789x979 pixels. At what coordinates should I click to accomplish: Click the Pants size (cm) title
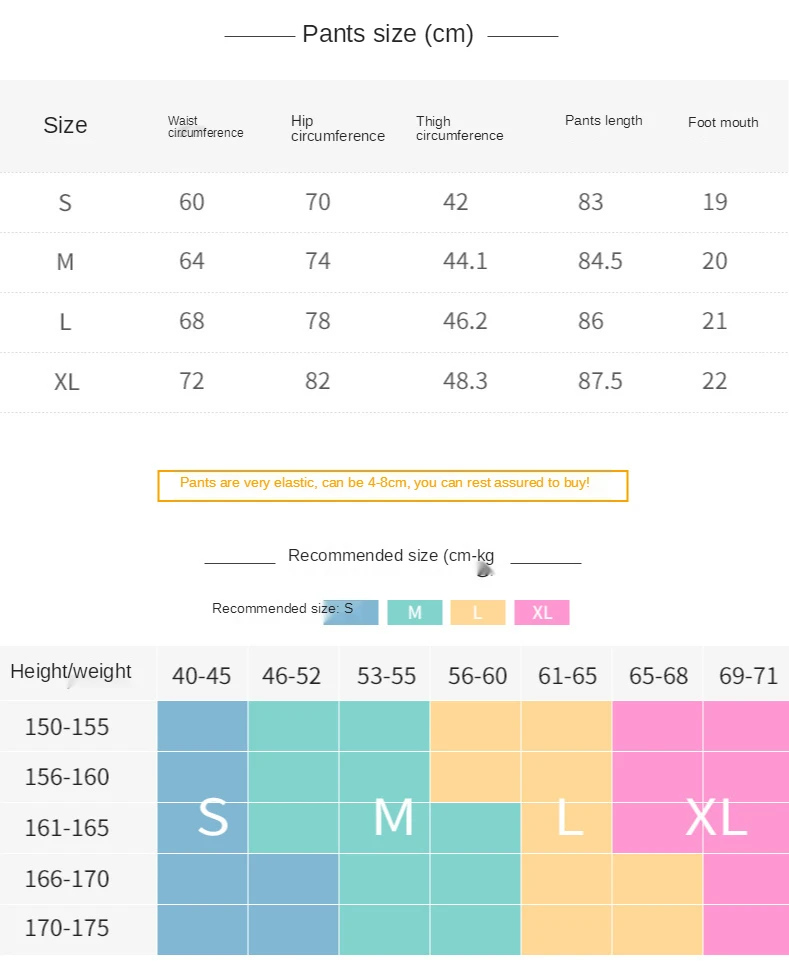[387, 34]
